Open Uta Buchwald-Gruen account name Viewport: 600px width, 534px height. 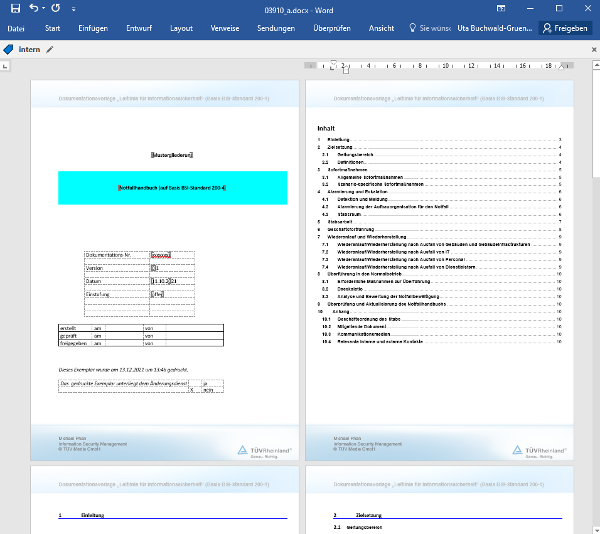493,28
